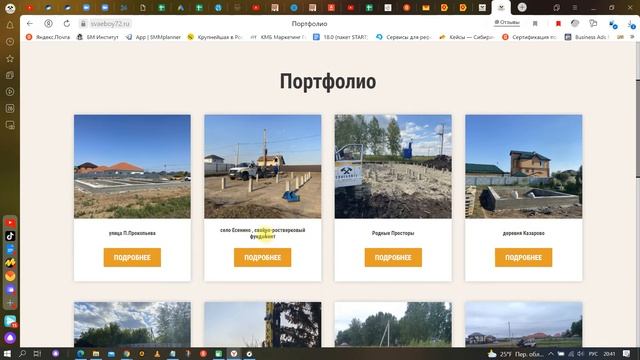Click the gray bookmark icon in the address bar
Screen dimensions: 640x360
tap(535, 24)
